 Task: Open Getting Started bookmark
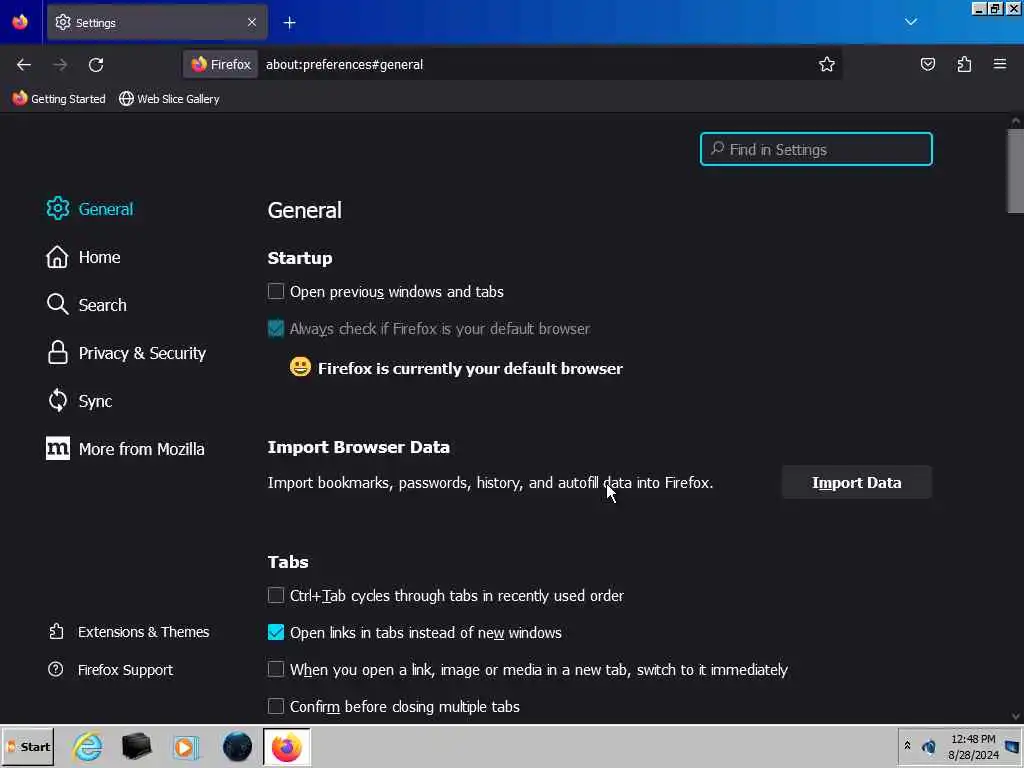59,99
